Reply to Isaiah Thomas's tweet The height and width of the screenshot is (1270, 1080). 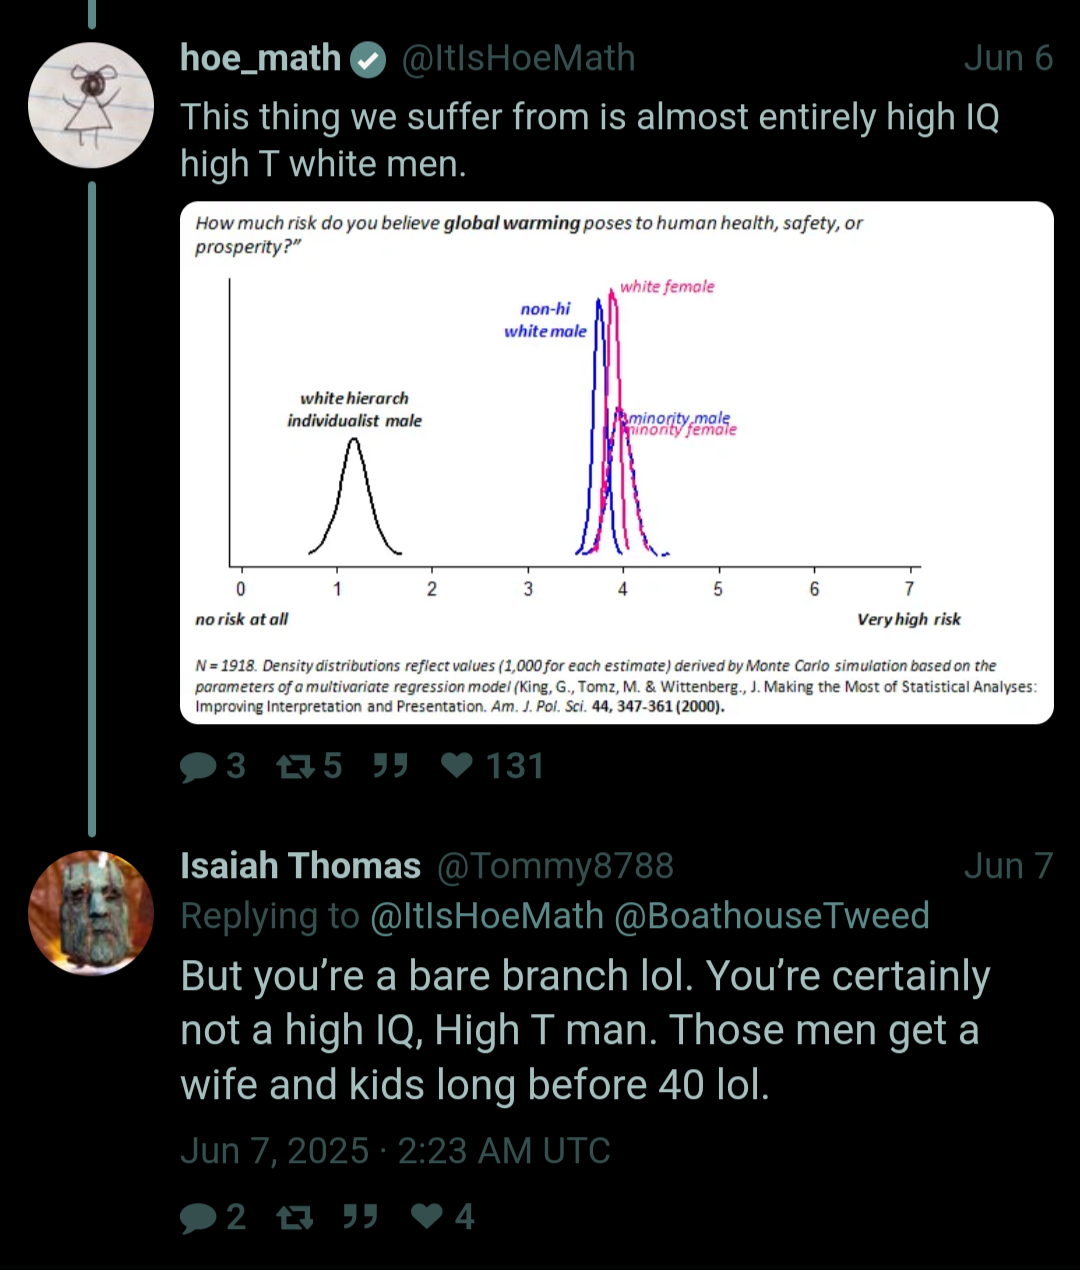coord(198,1217)
